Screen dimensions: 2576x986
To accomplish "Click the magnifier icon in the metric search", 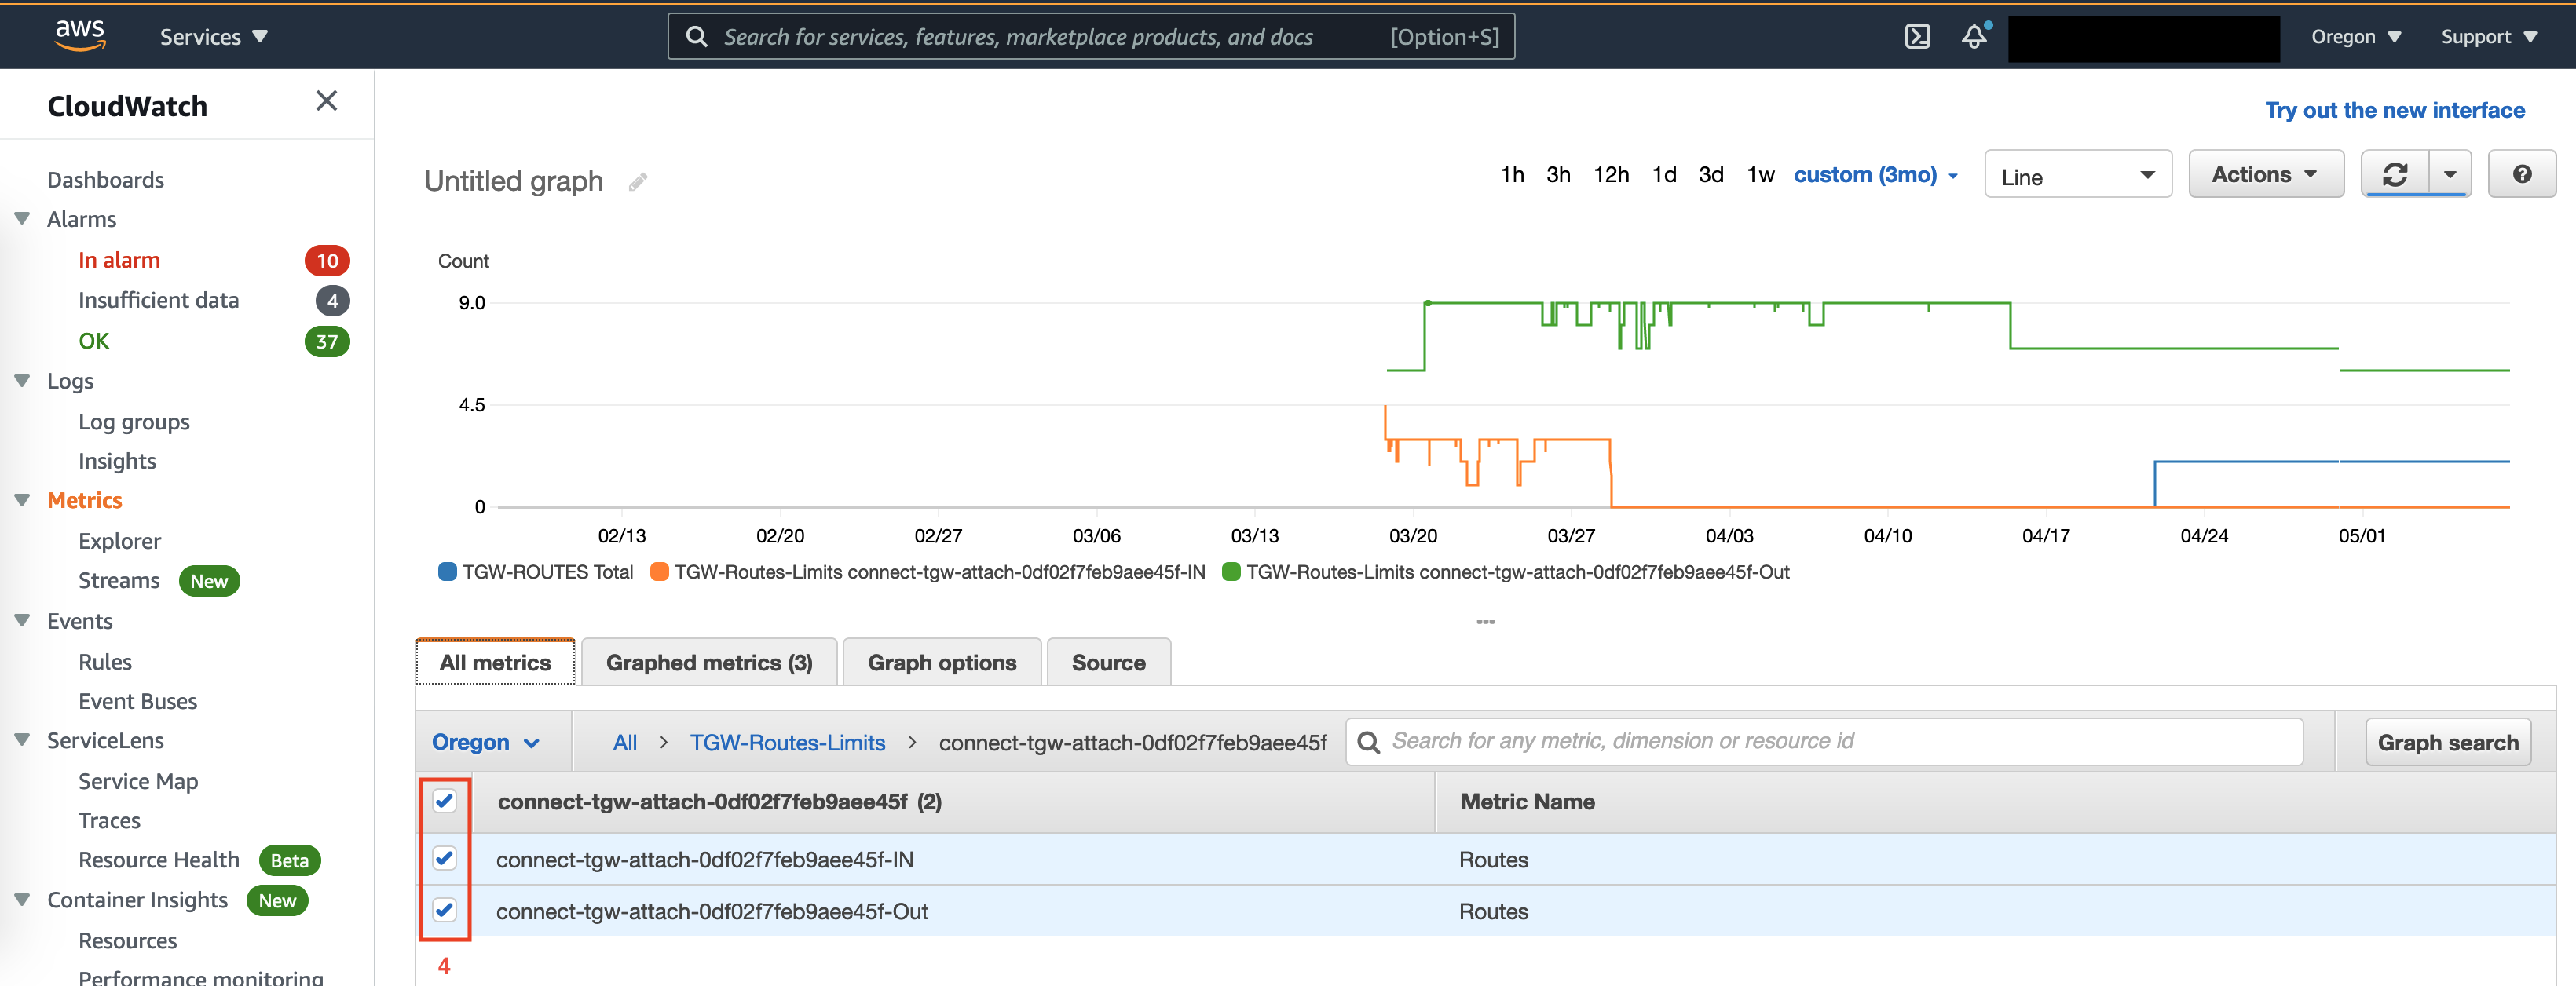I will [1369, 742].
